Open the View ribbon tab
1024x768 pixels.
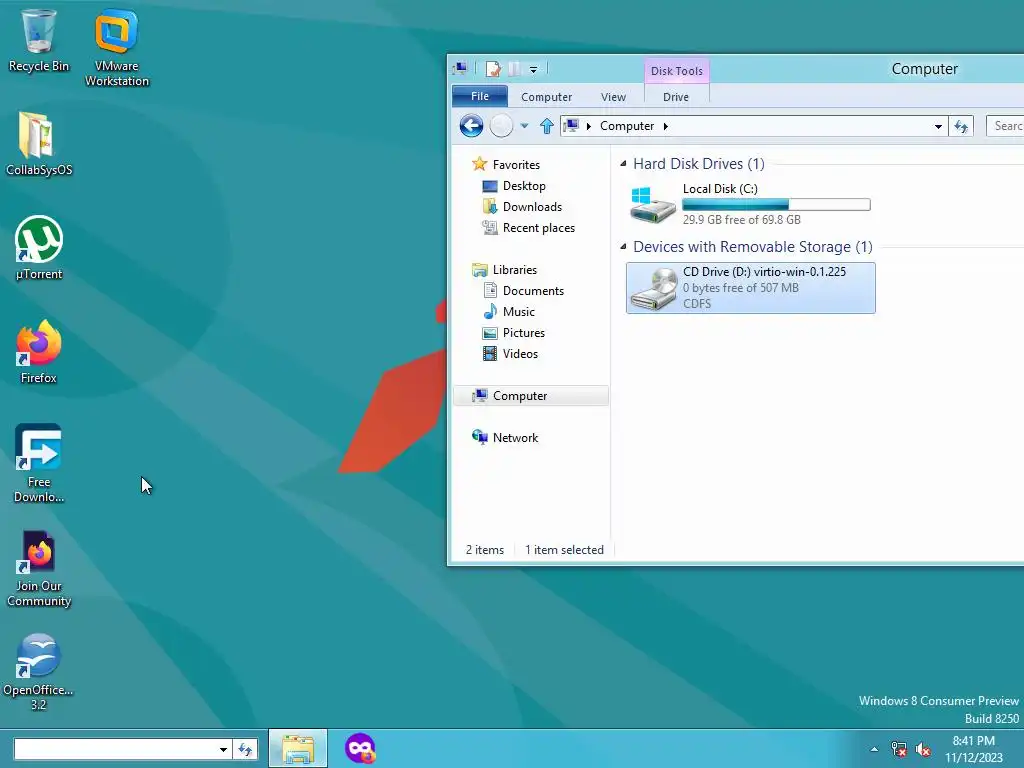[613, 97]
